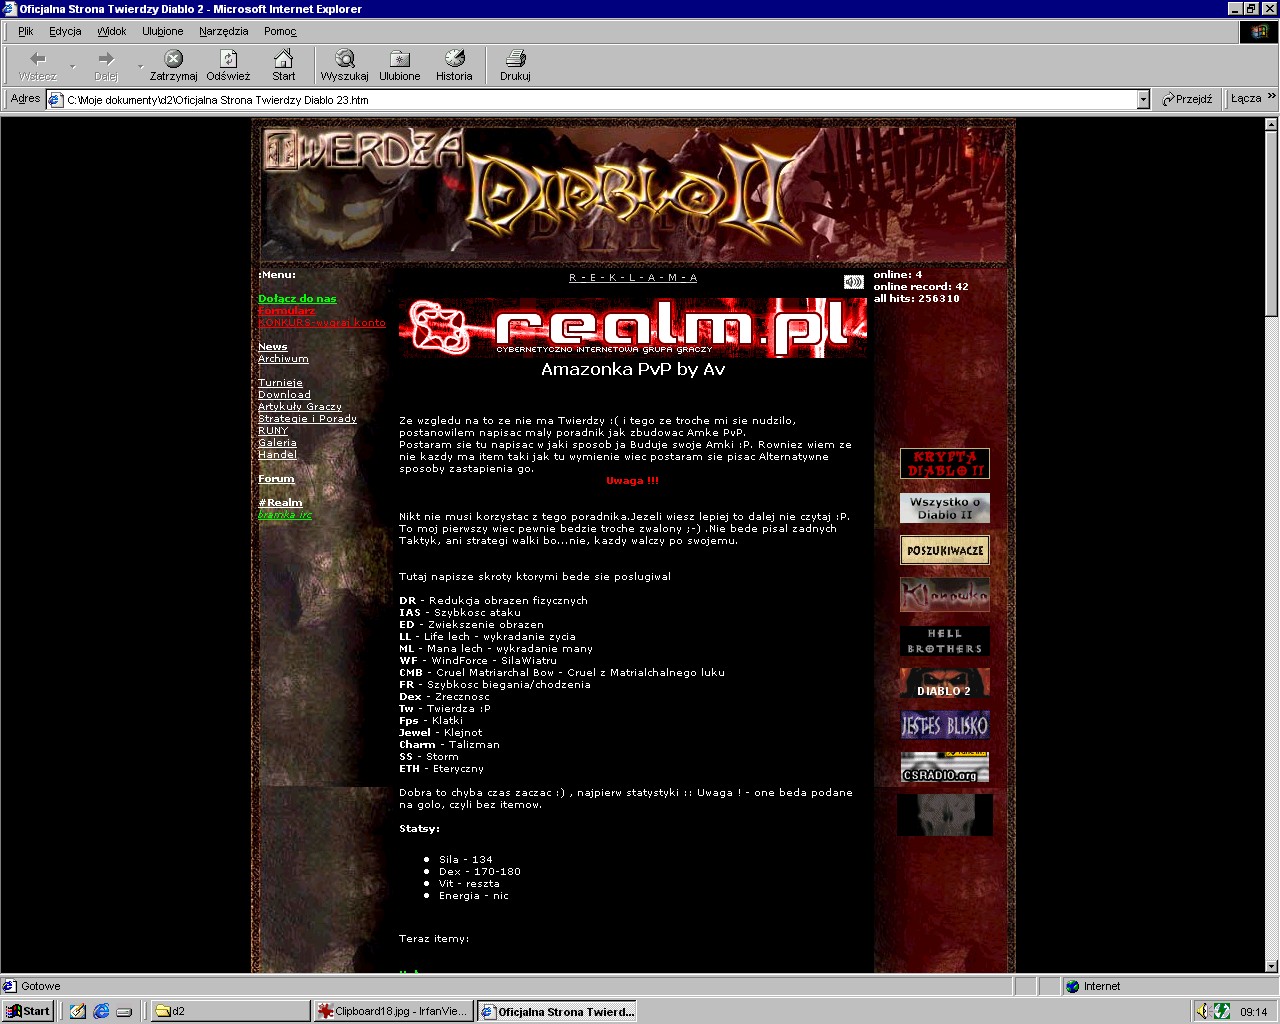
Task: Click the Drukuj print toolbar icon
Action: coord(515,59)
